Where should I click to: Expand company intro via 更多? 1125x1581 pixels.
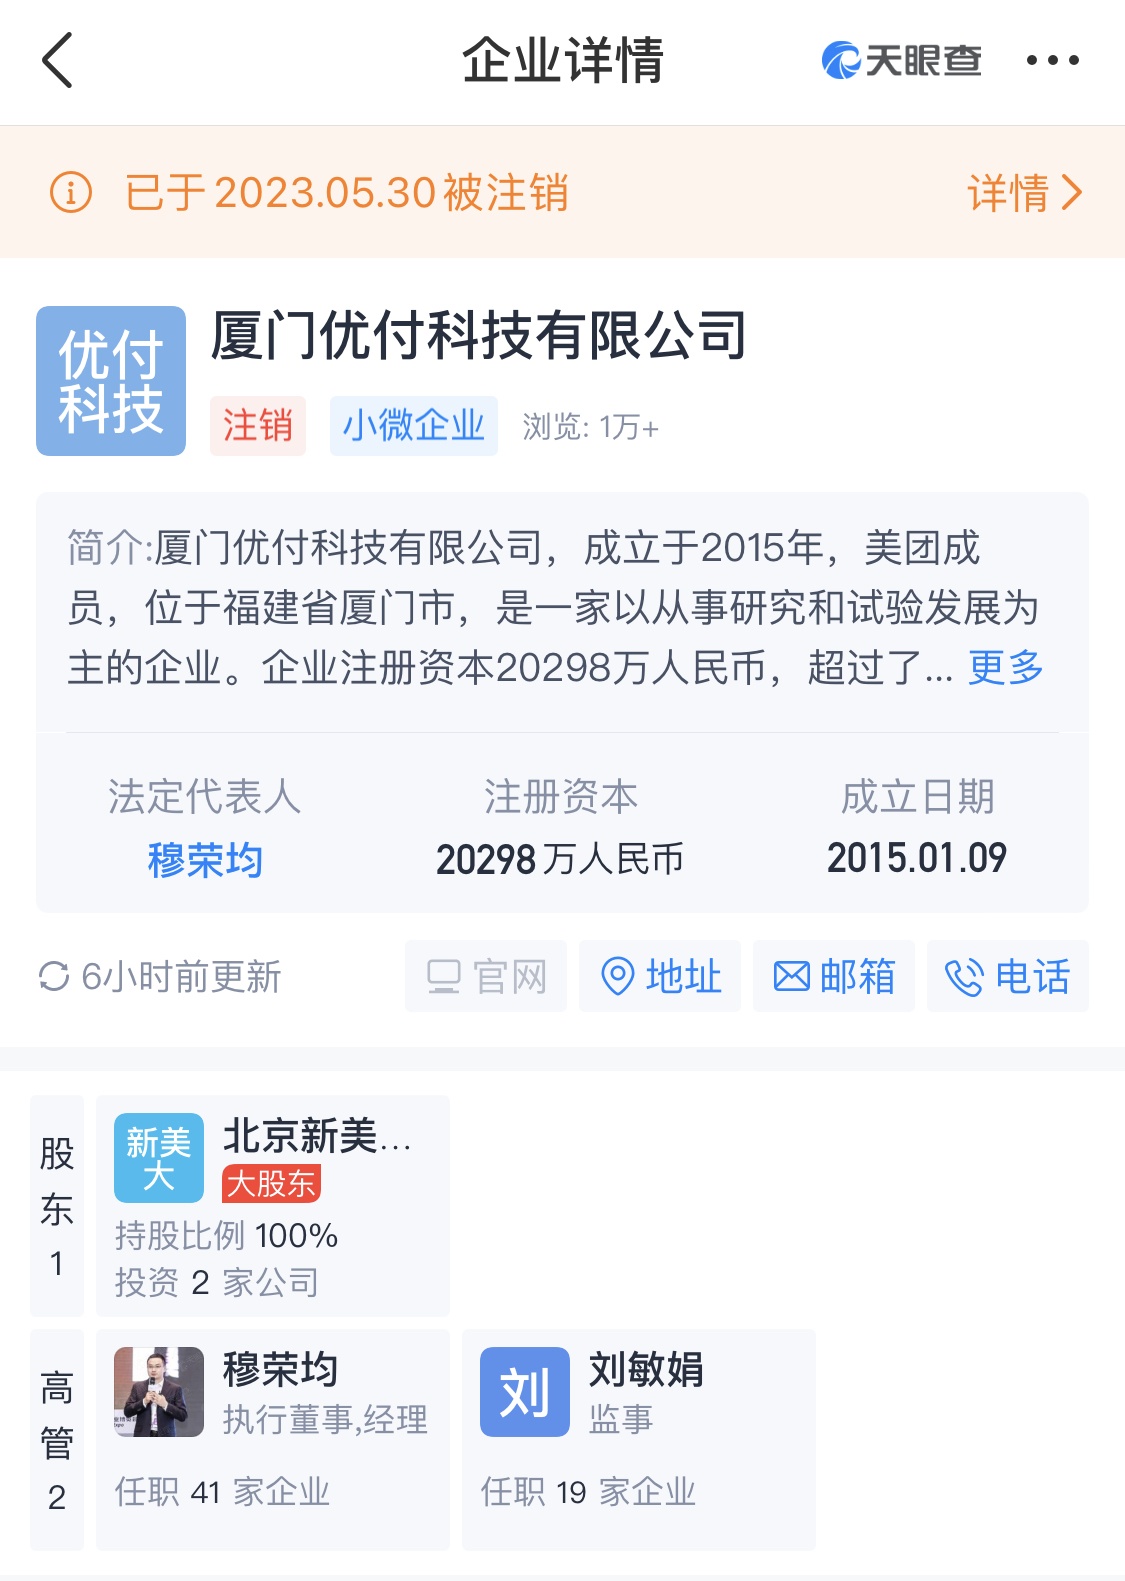tap(1005, 667)
